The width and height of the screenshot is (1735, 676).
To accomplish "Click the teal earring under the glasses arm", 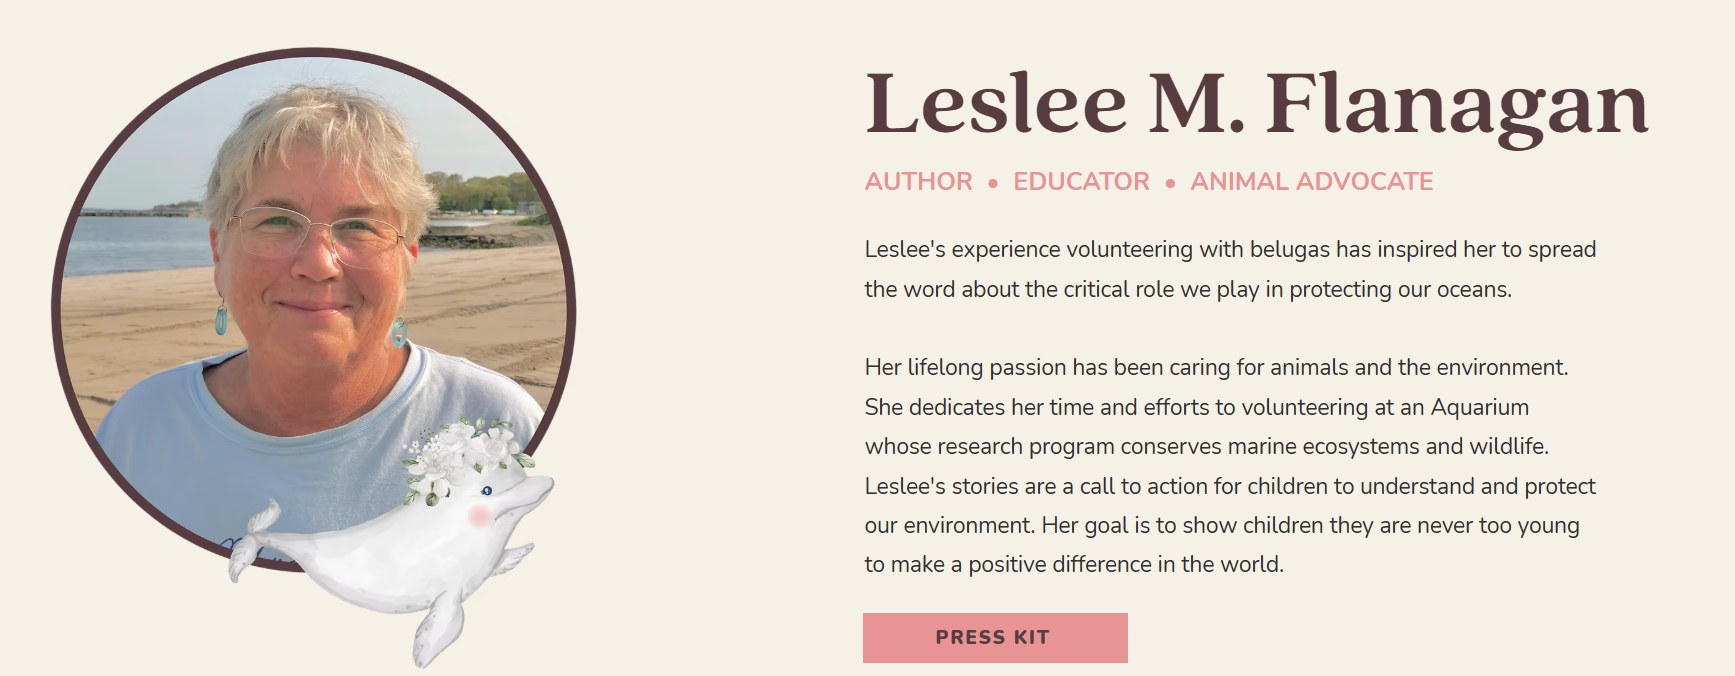I will pyautogui.click(x=221, y=320).
